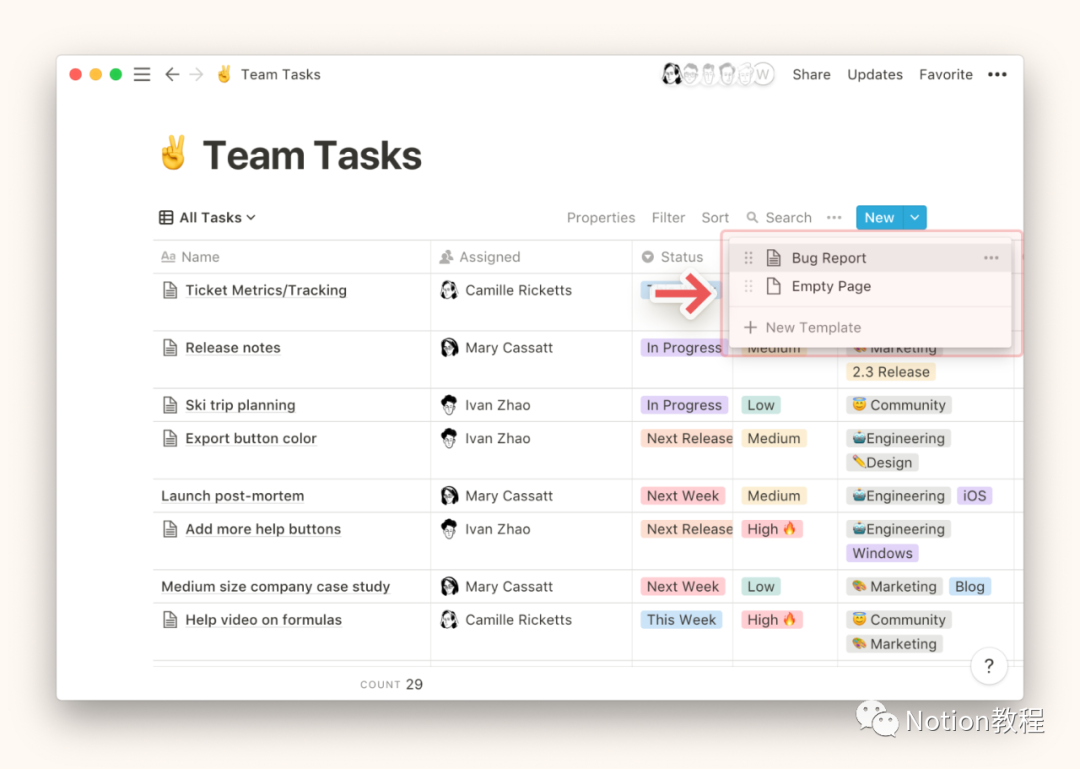Open the view options ellipsis beside Search

[834, 218]
